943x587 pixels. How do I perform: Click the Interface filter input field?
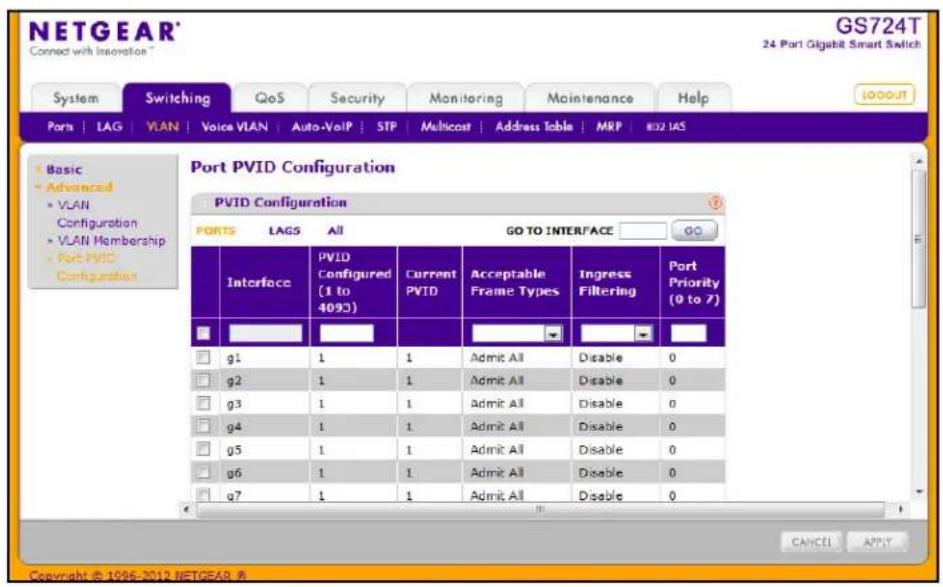[x=265, y=333]
